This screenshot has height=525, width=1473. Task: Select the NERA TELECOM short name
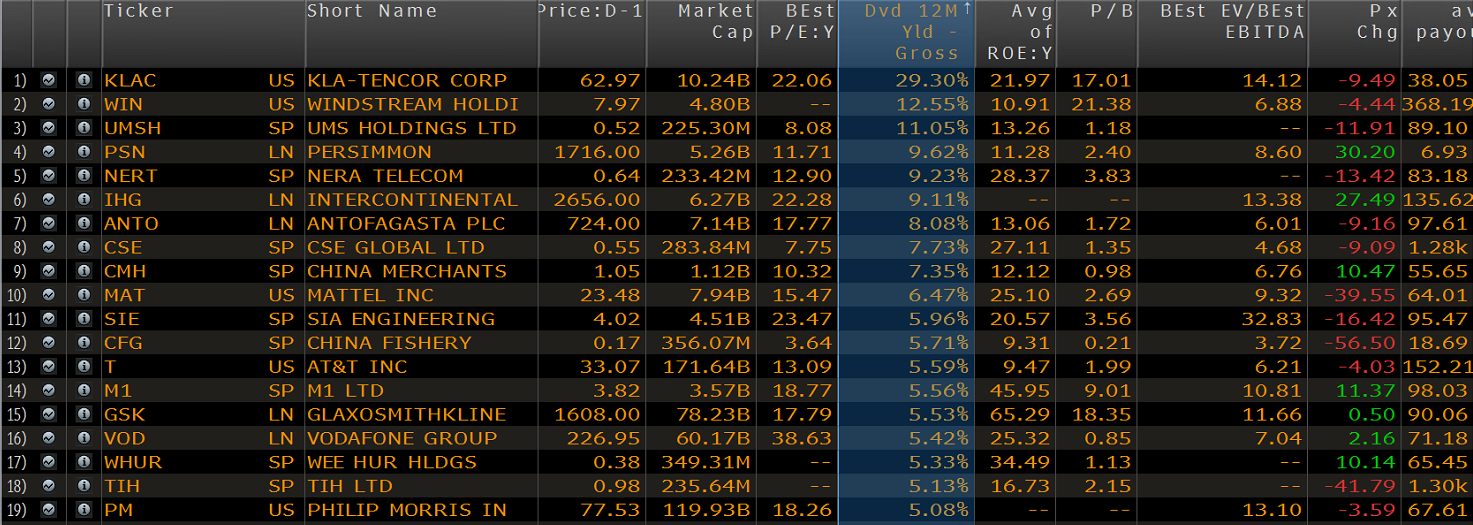(x=386, y=176)
